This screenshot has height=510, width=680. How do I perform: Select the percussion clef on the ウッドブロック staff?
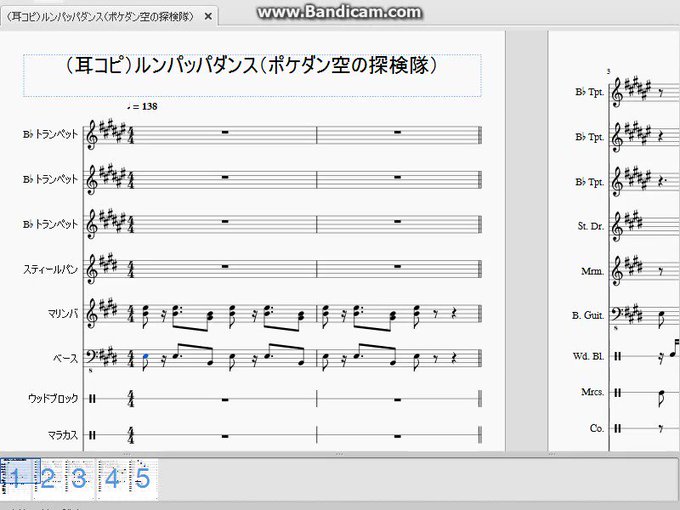click(92, 399)
